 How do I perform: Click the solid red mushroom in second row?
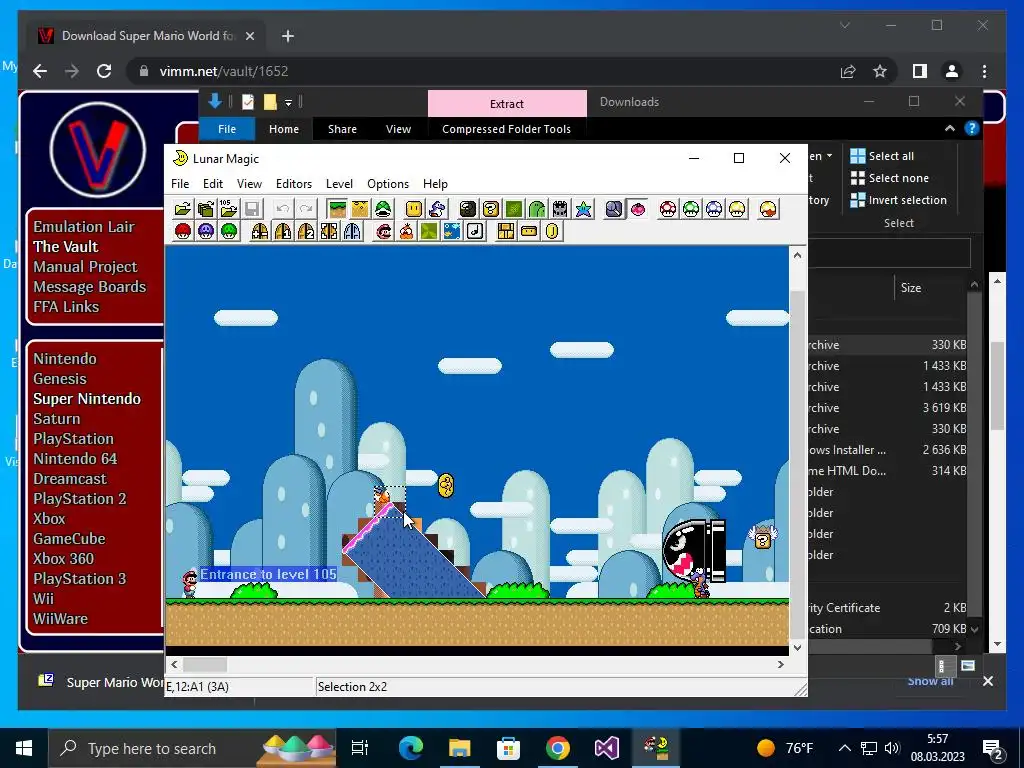pyautogui.click(x=183, y=231)
